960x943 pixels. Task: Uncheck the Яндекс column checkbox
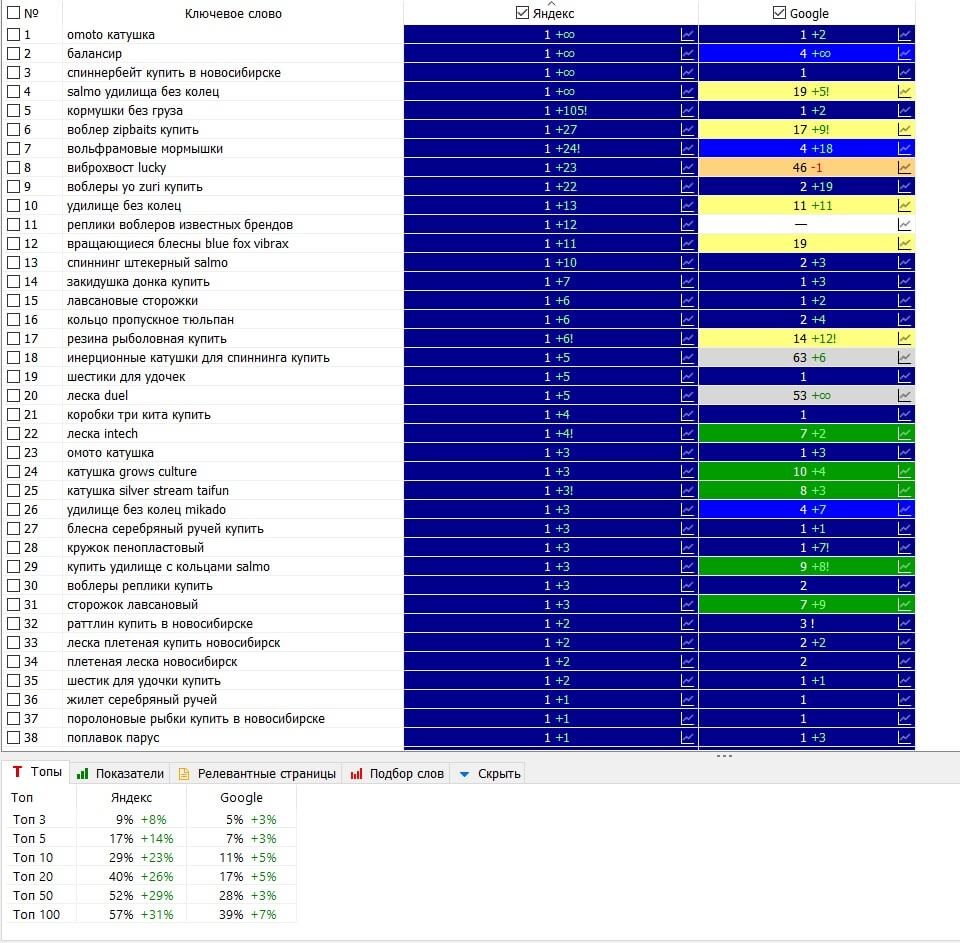click(522, 13)
